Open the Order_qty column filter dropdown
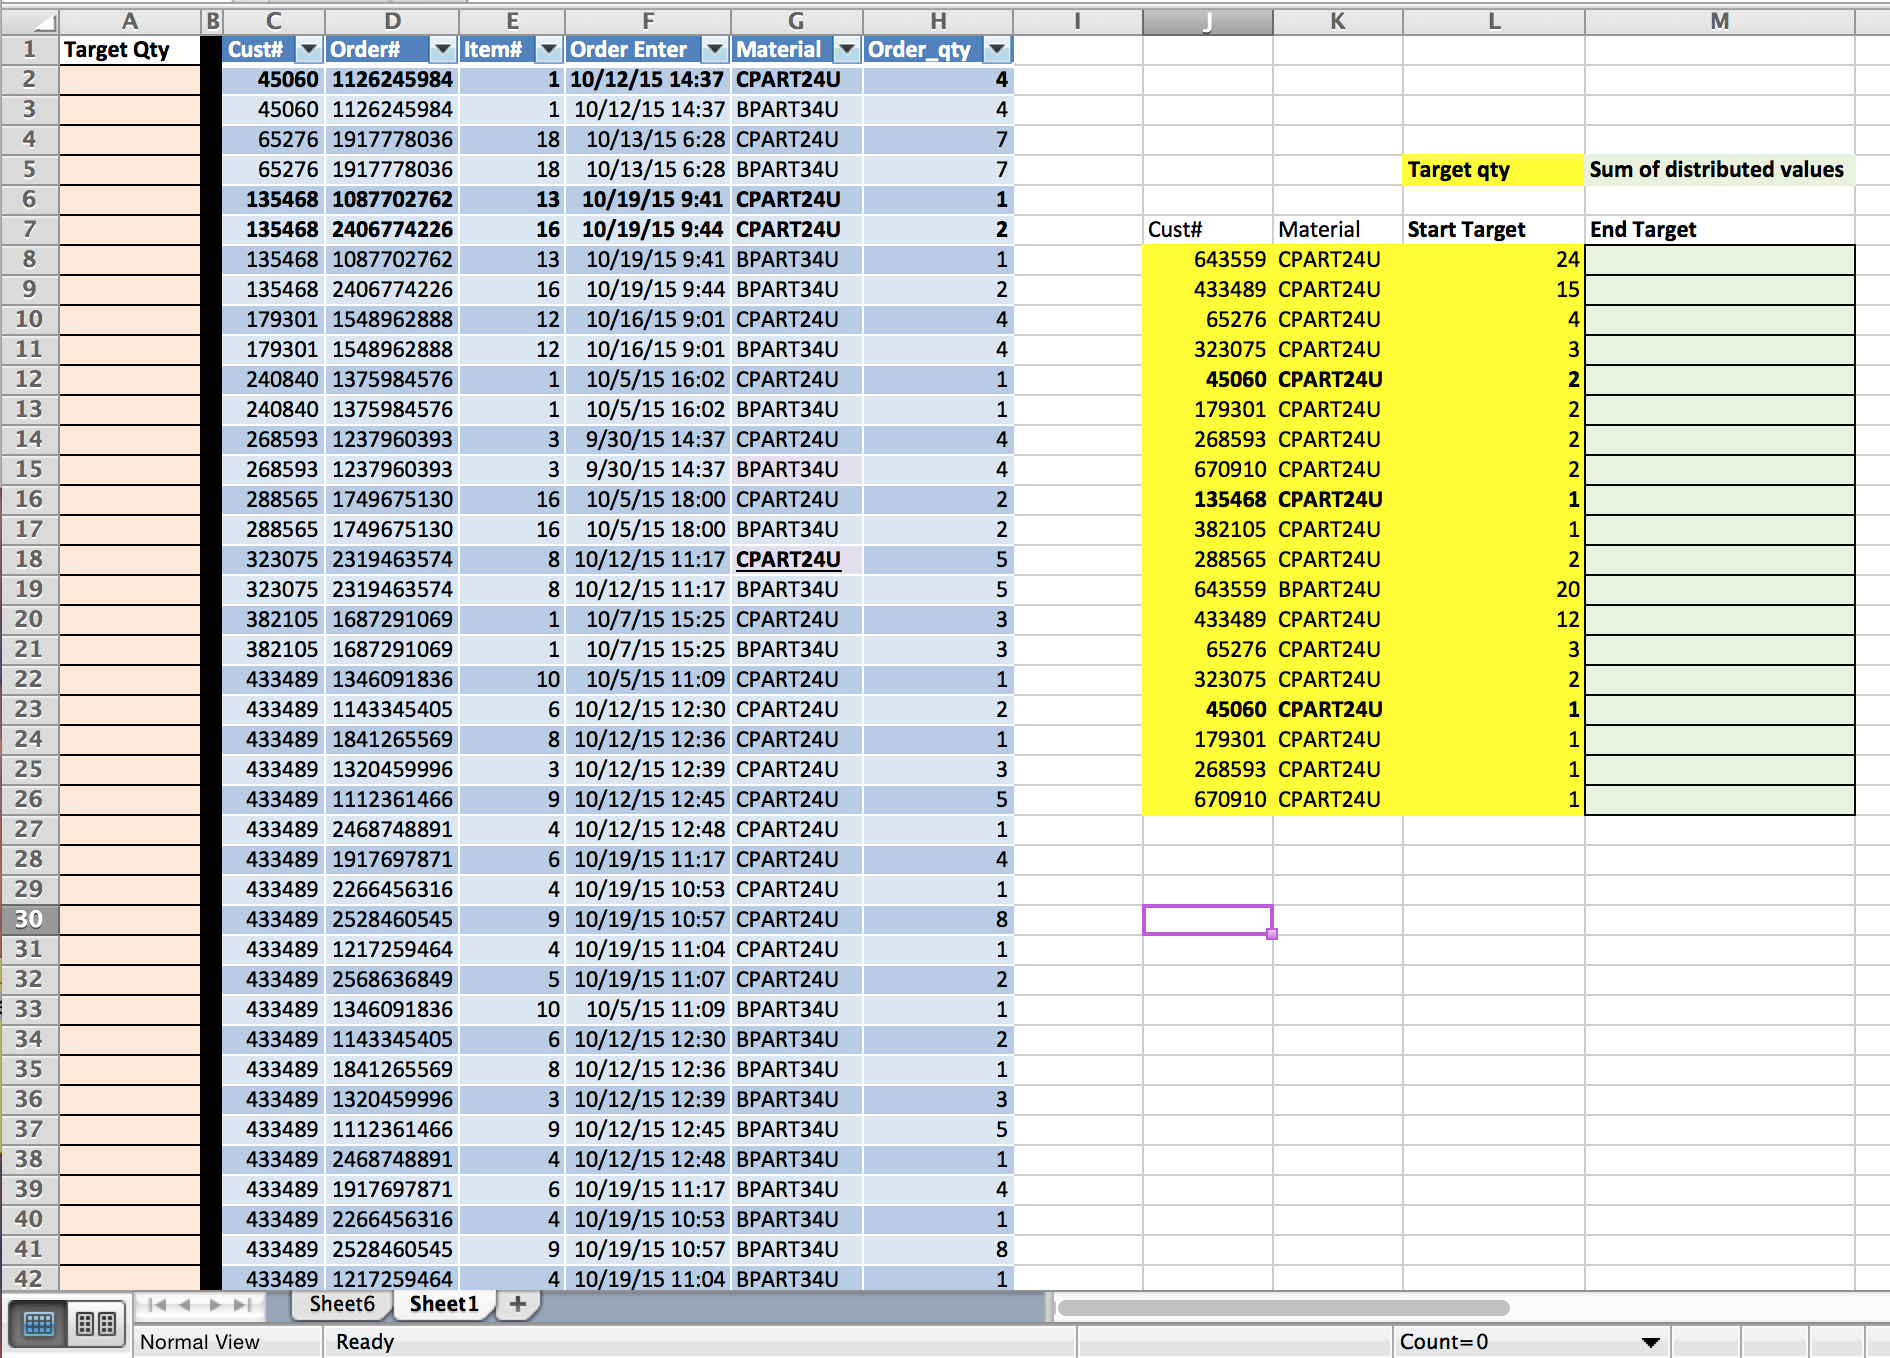This screenshot has height=1358, width=1890. pyautogui.click(x=997, y=49)
